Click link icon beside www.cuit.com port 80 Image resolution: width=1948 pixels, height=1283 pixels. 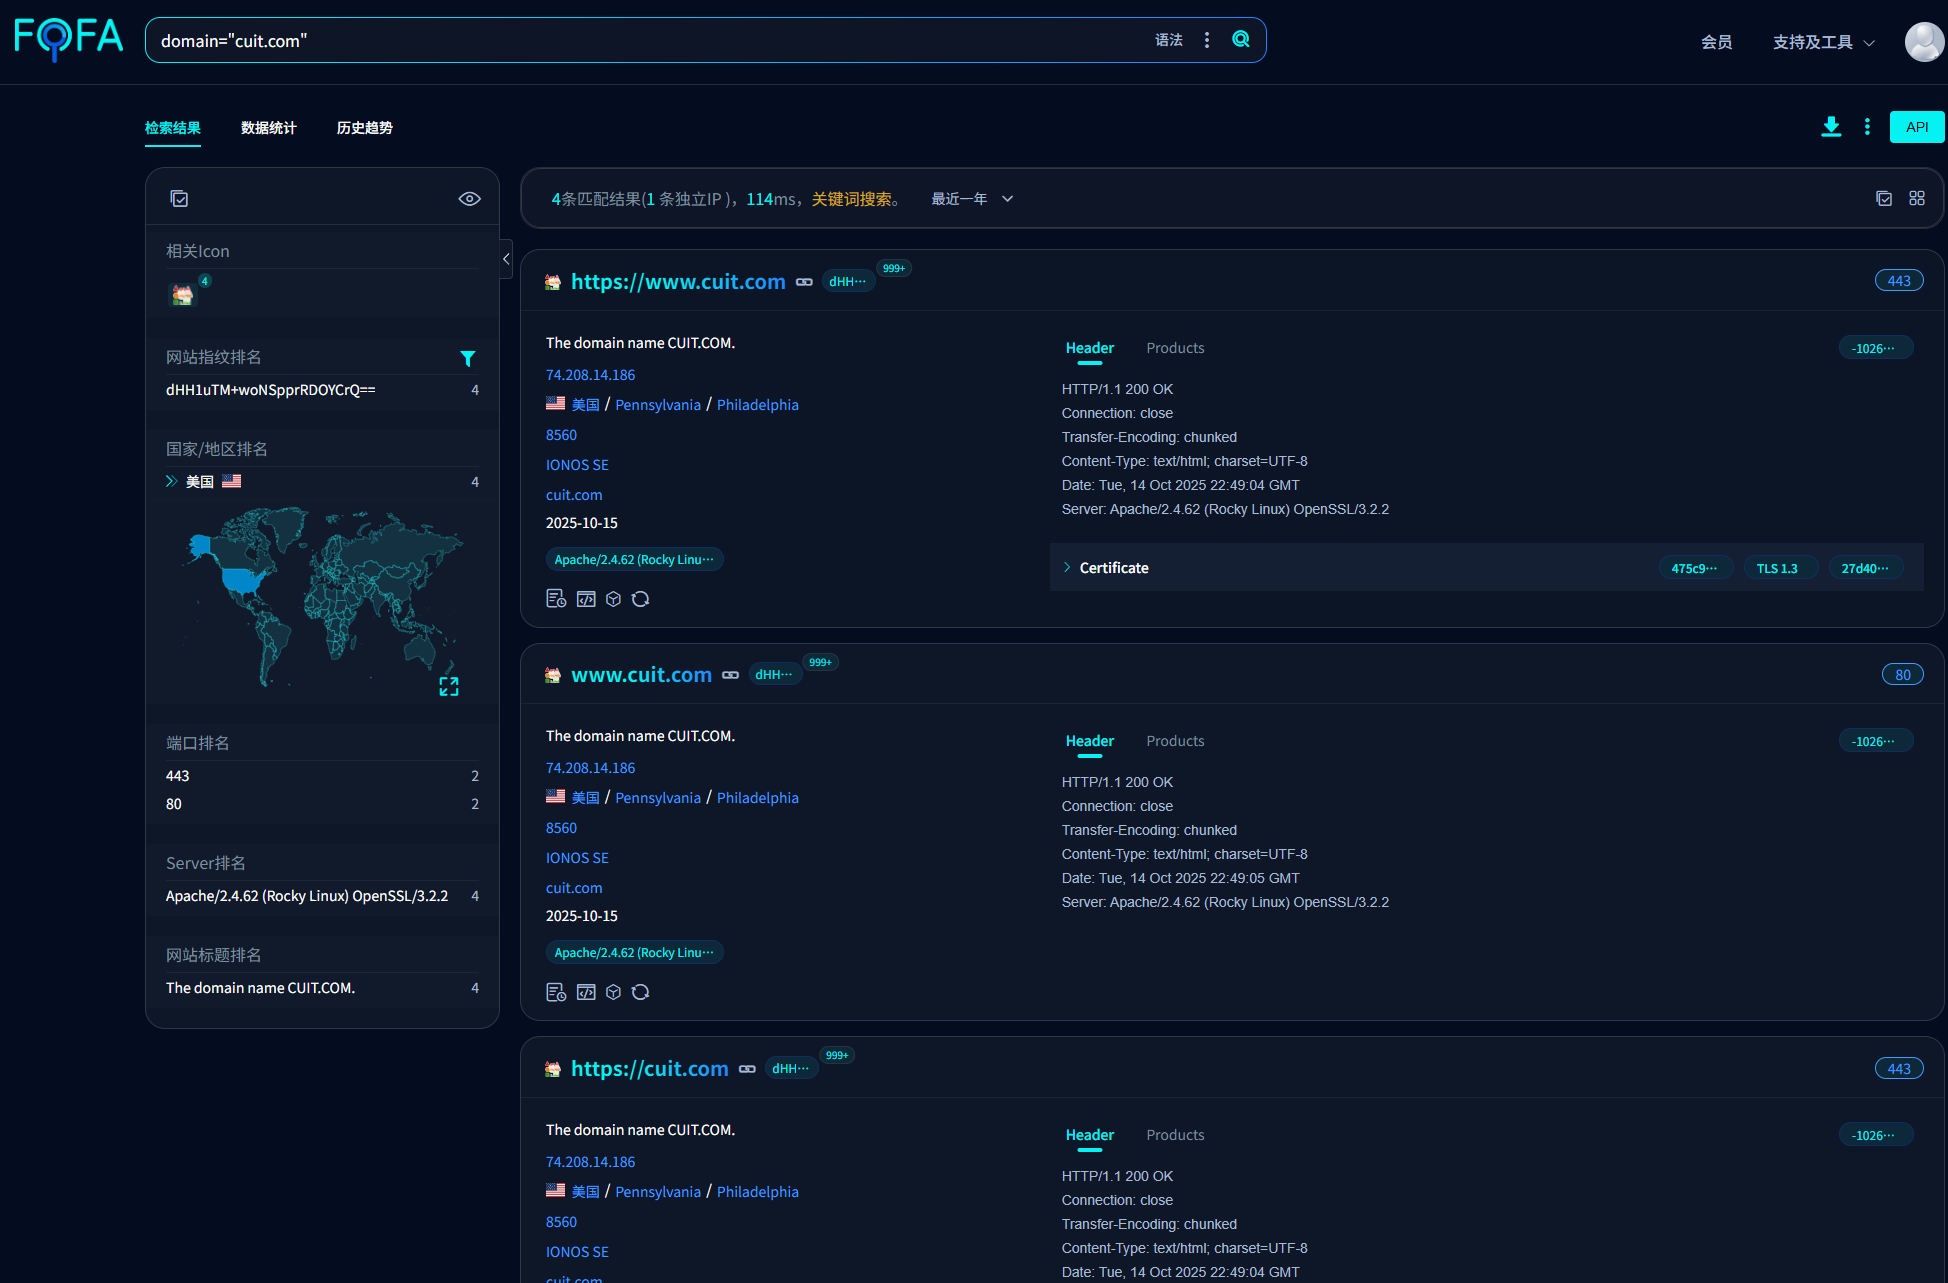pos(731,675)
